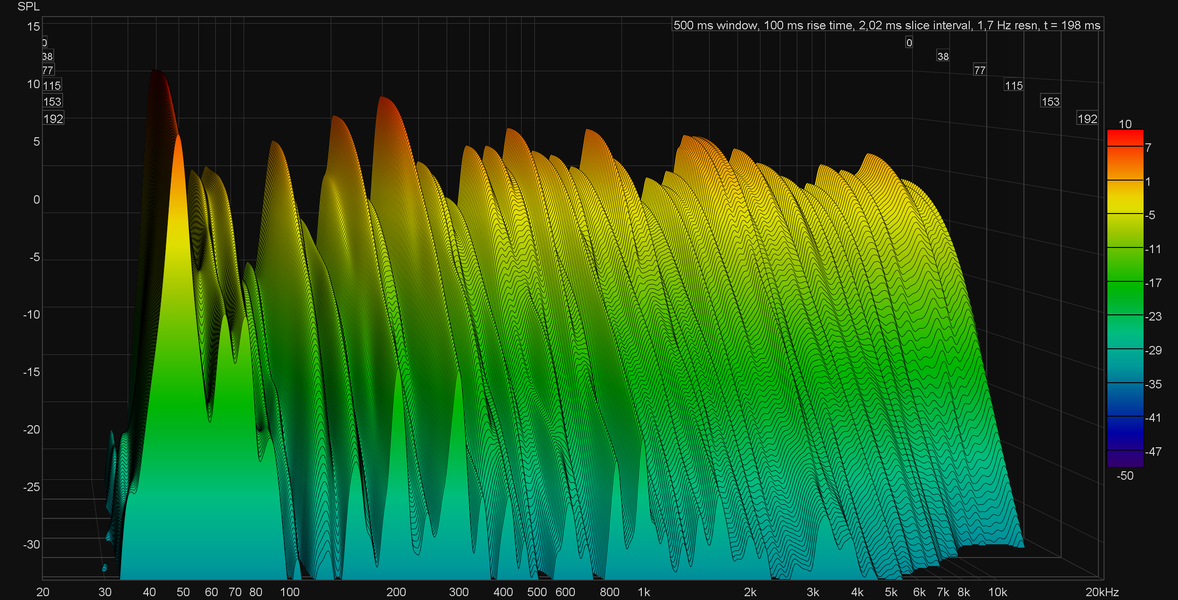Click the 77 time label on the right
The height and width of the screenshot is (600, 1178).
[x=980, y=70]
